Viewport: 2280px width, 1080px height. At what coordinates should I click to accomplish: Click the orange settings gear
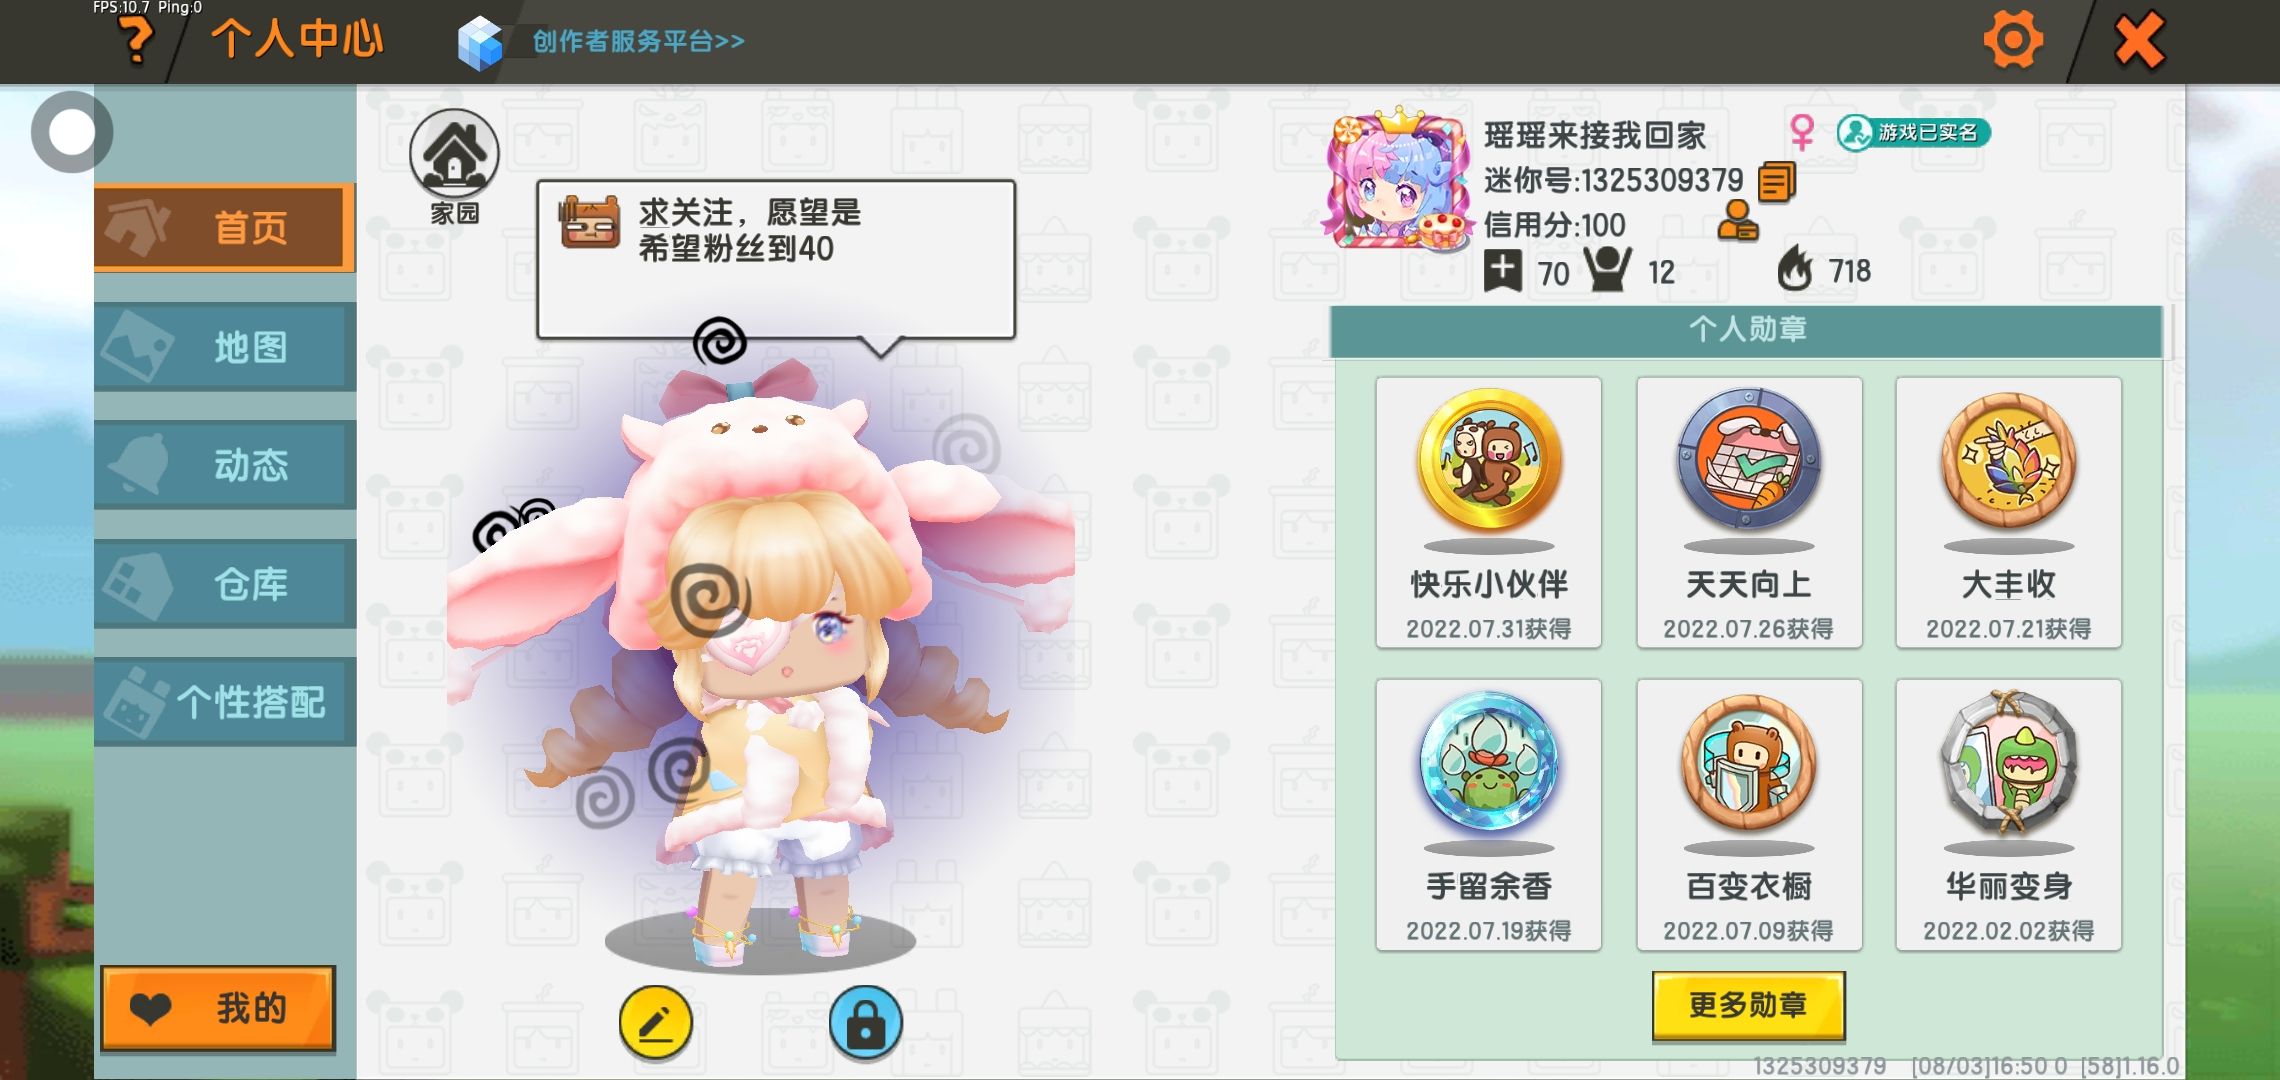pyautogui.click(x=2012, y=40)
